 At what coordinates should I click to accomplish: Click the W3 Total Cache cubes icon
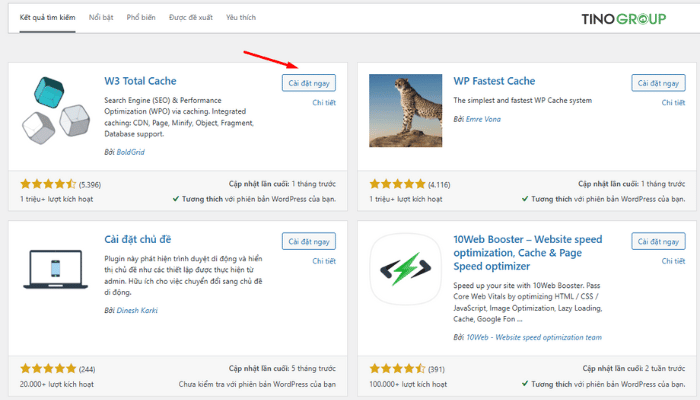pyautogui.click(x=56, y=110)
